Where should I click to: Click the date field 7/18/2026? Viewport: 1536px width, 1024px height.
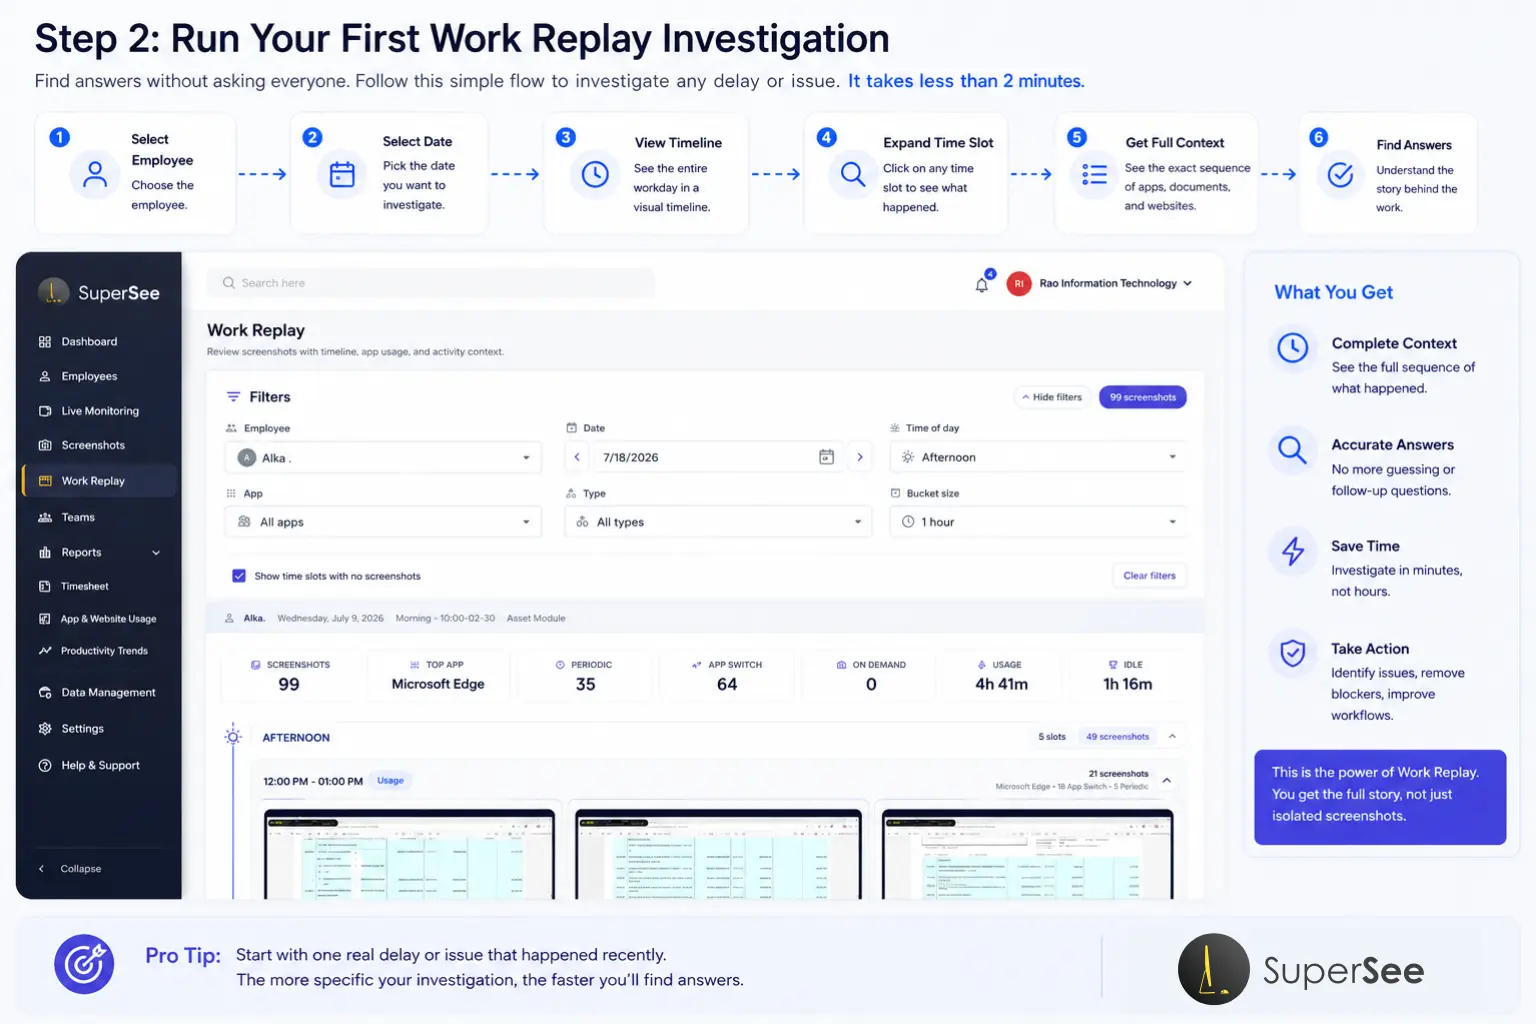[718, 458]
